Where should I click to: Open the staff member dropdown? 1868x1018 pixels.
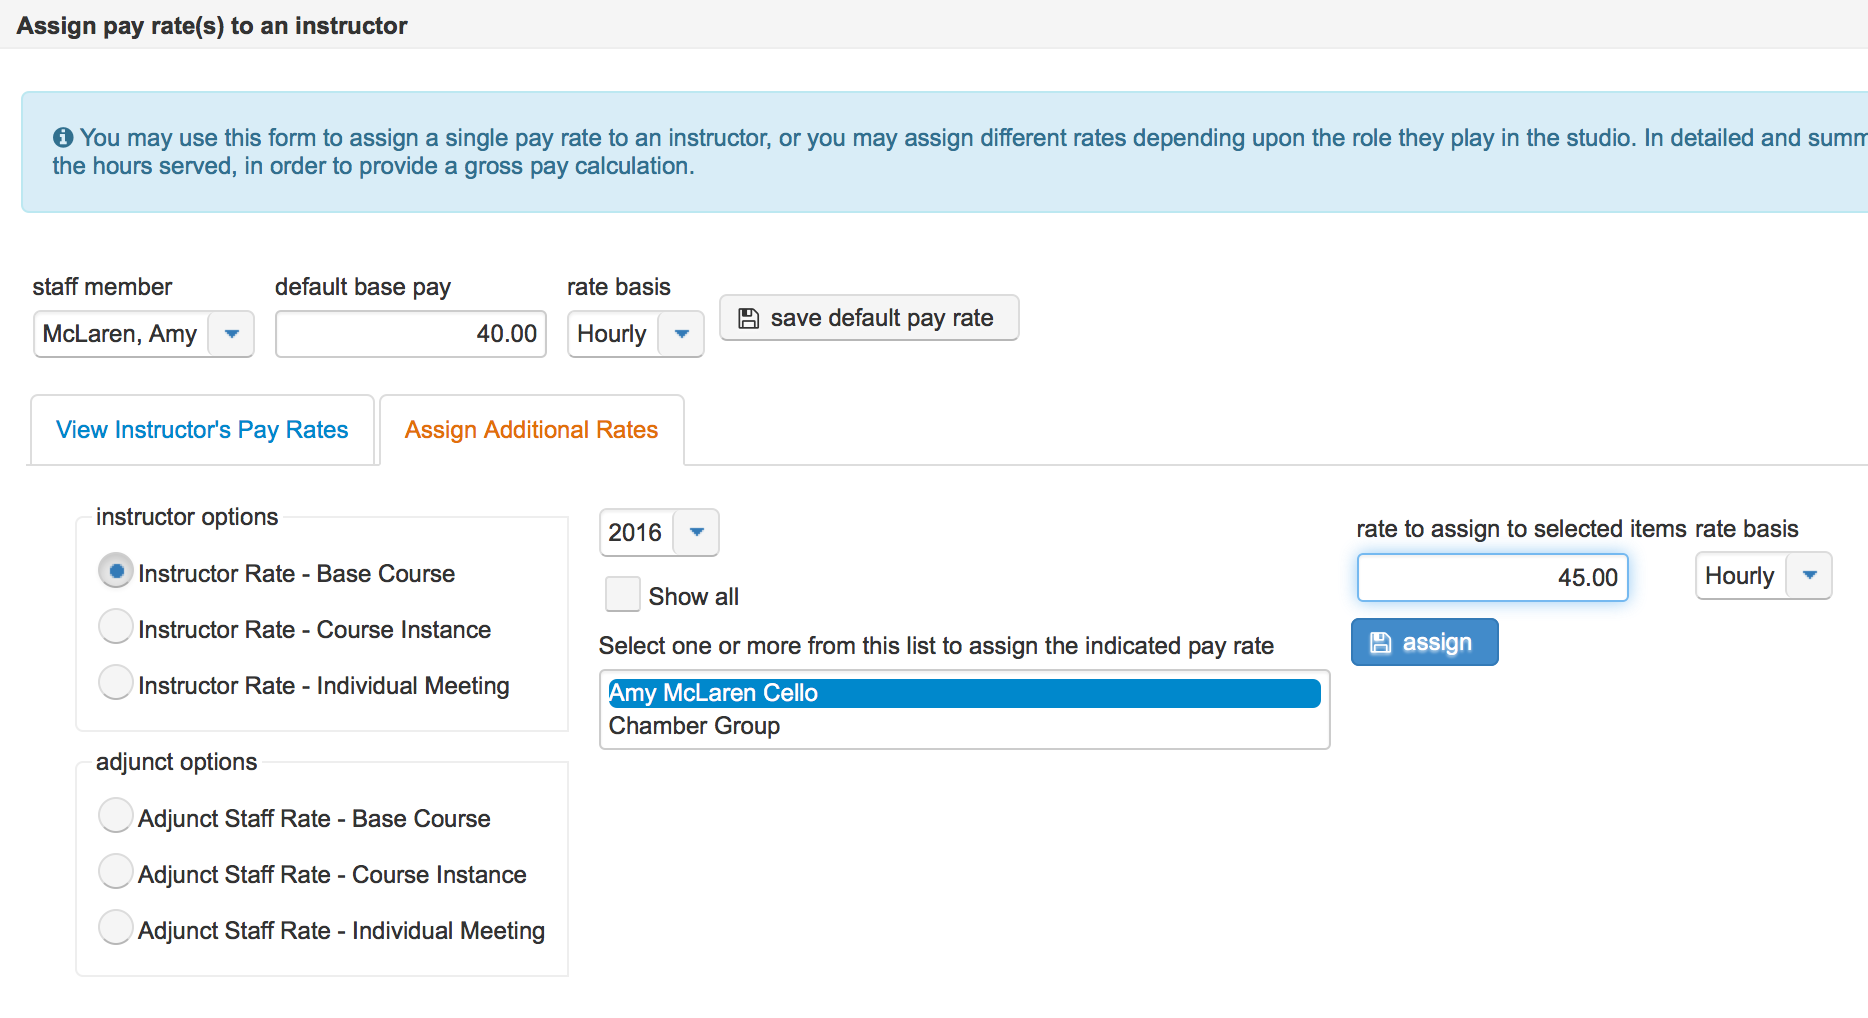pos(231,334)
